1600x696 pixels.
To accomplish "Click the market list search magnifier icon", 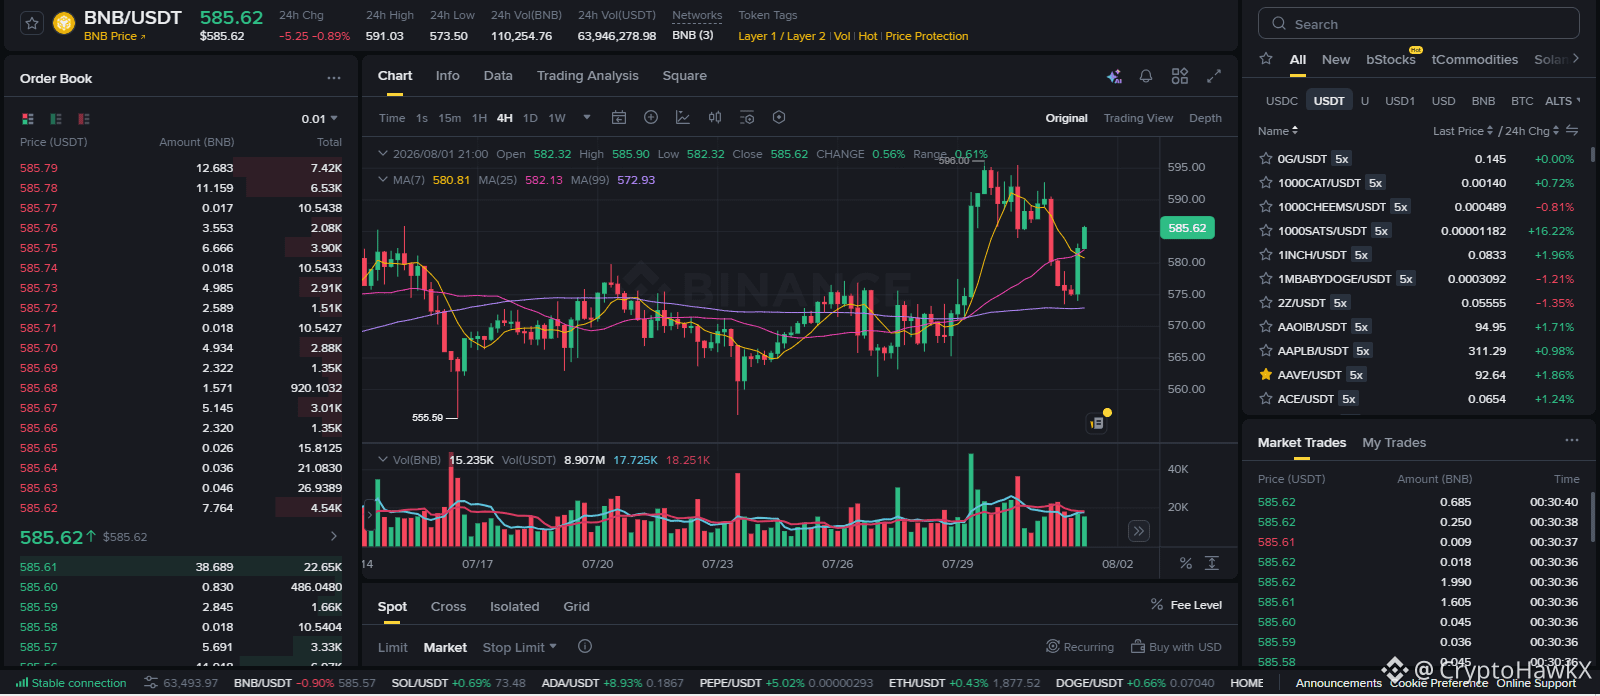I will pyautogui.click(x=1279, y=24).
